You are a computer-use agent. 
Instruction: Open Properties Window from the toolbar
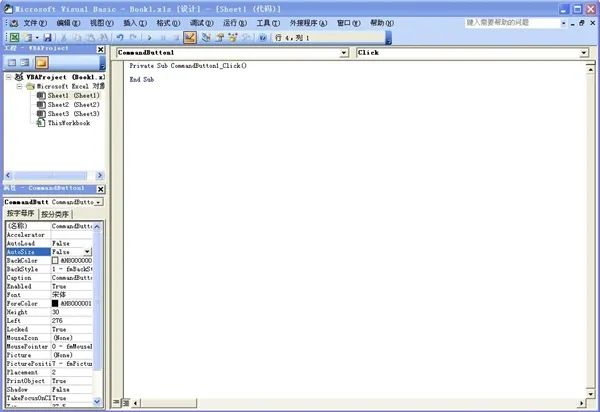click(x=220, y=37)
